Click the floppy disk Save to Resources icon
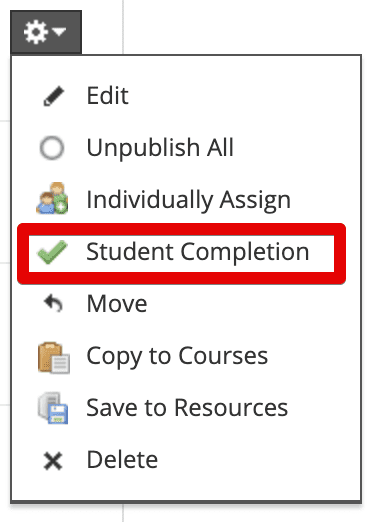The height and width of the screenshot is (522, 380). 53,408
